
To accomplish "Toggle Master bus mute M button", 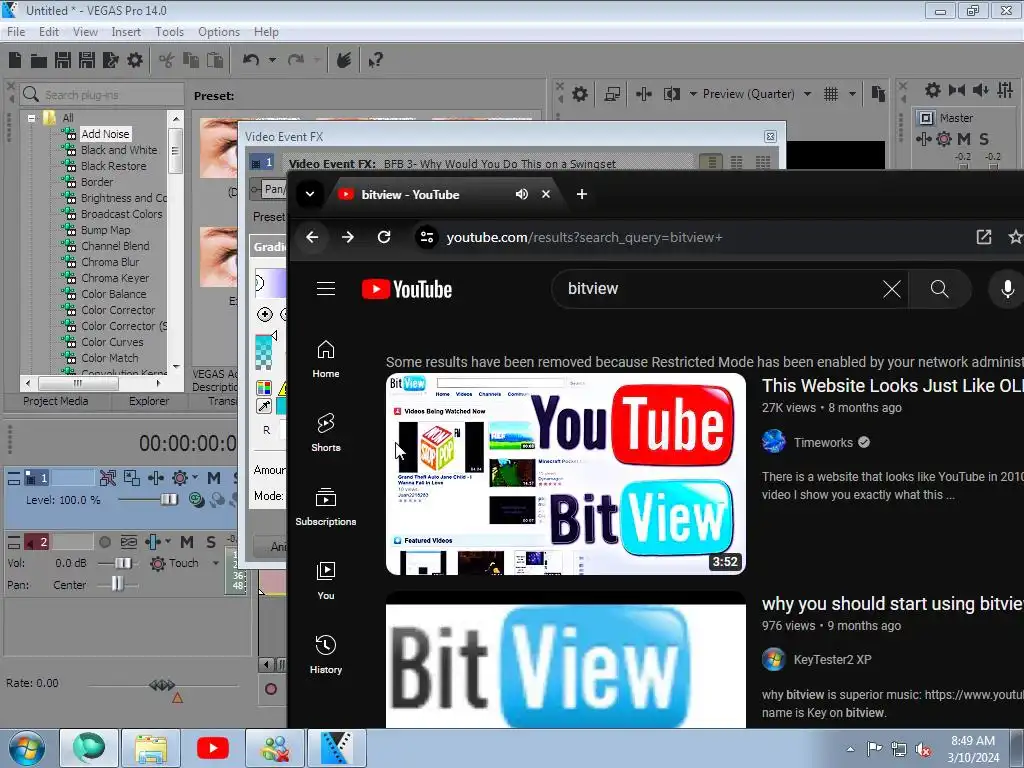I will [x=964, y=139].
